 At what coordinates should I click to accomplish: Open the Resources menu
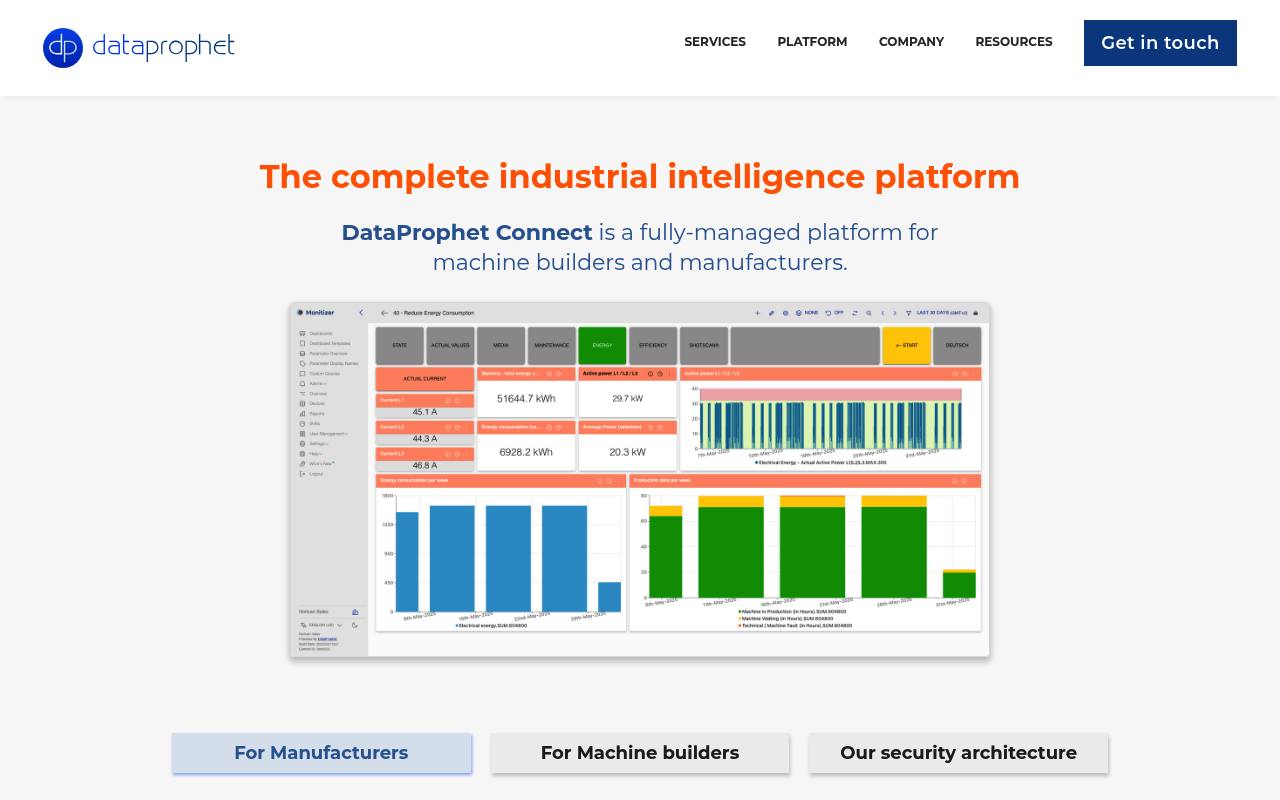click(1014, 42)
